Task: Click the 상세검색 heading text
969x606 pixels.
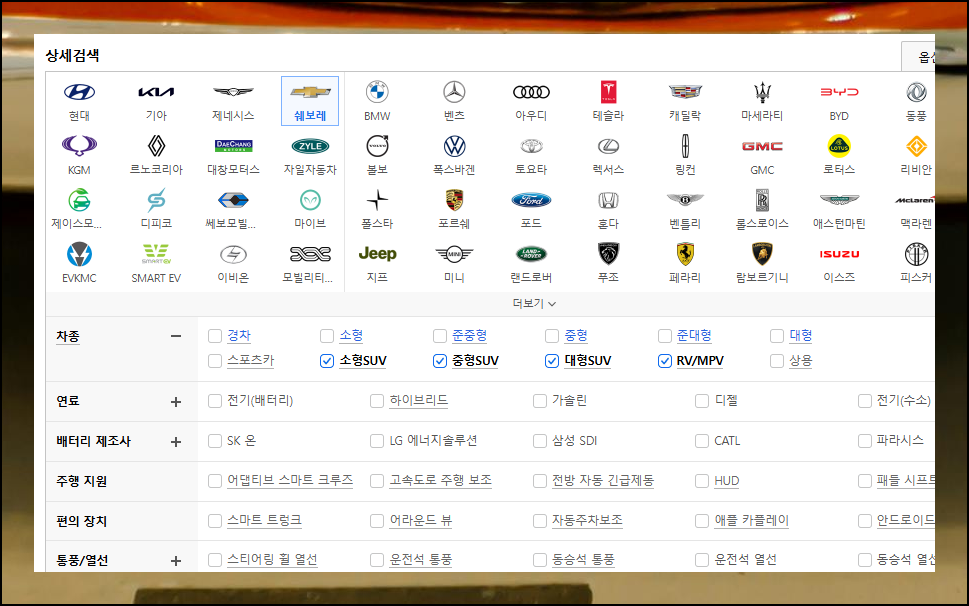Action: point(72,56)
